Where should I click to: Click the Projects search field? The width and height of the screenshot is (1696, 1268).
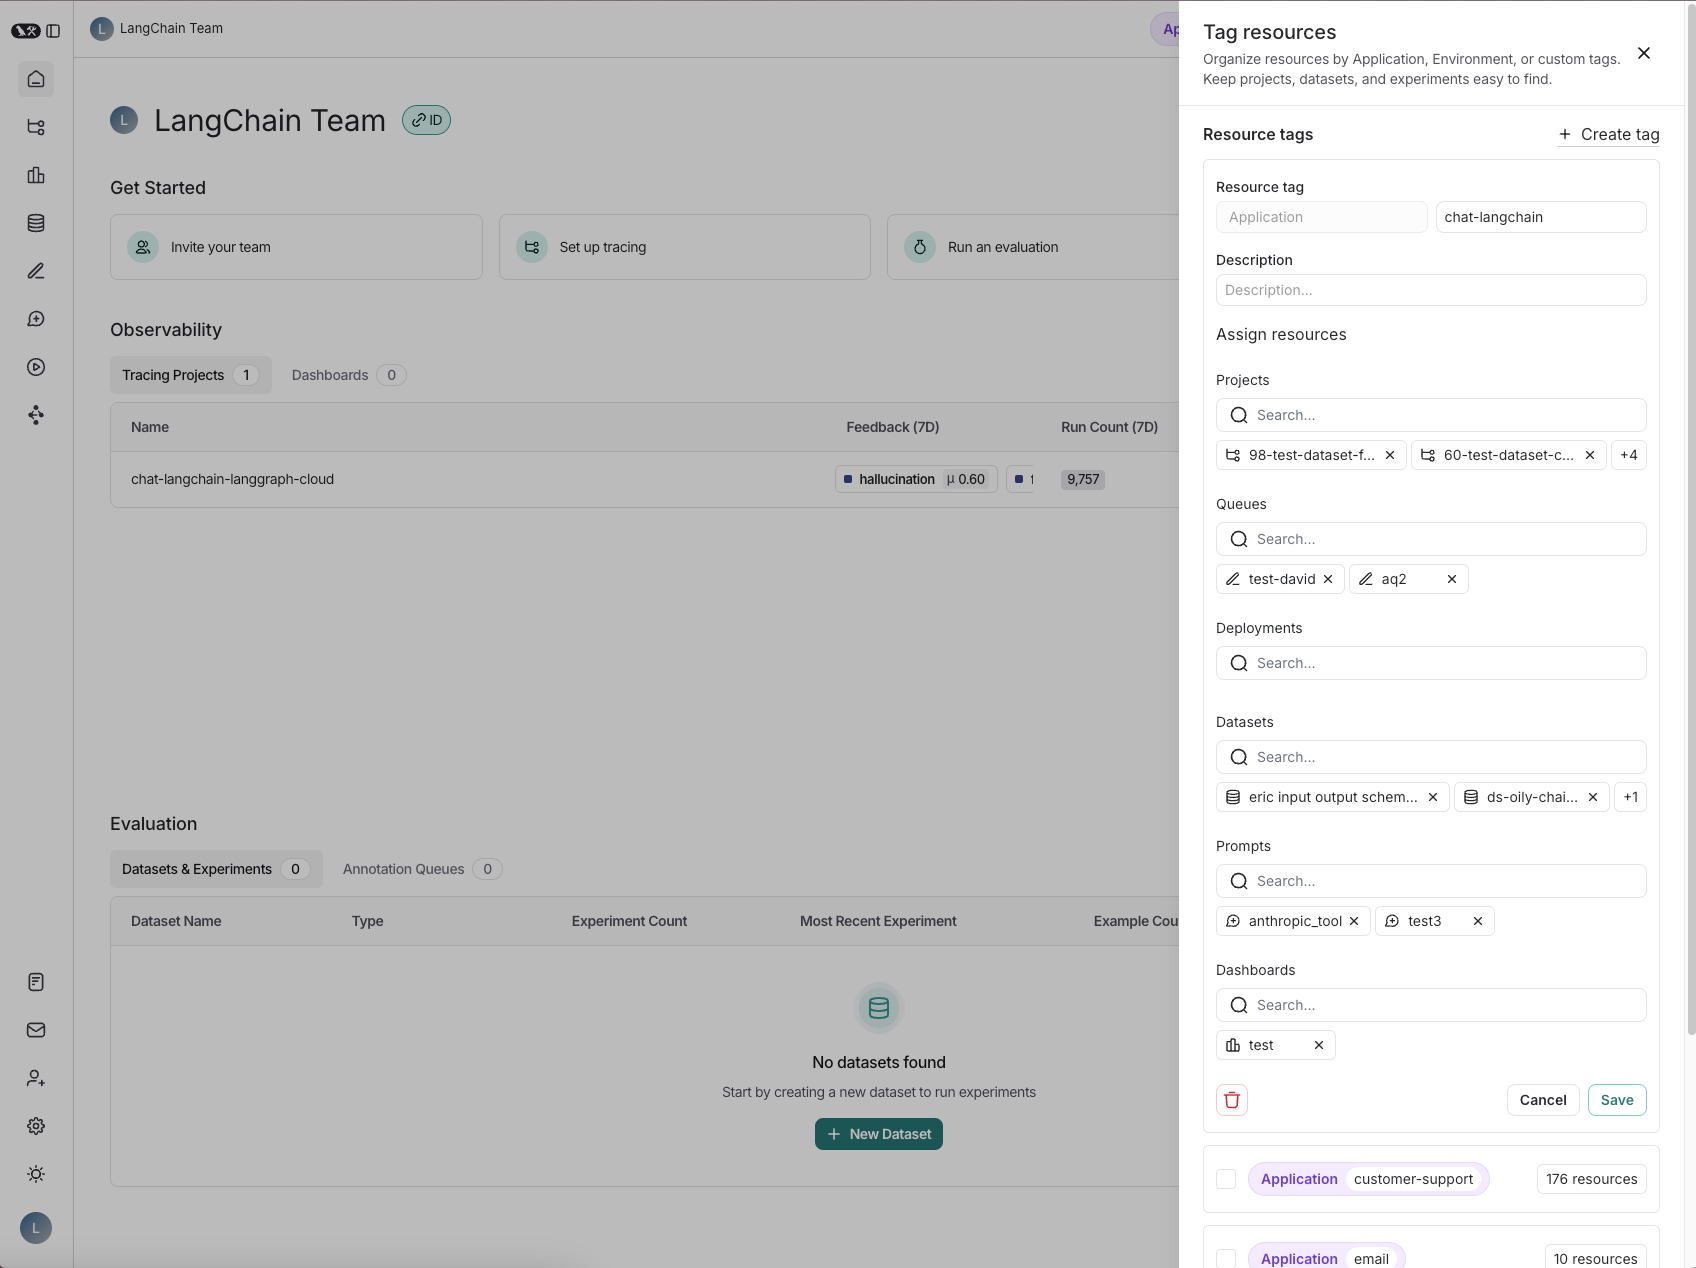(1431, 415)
